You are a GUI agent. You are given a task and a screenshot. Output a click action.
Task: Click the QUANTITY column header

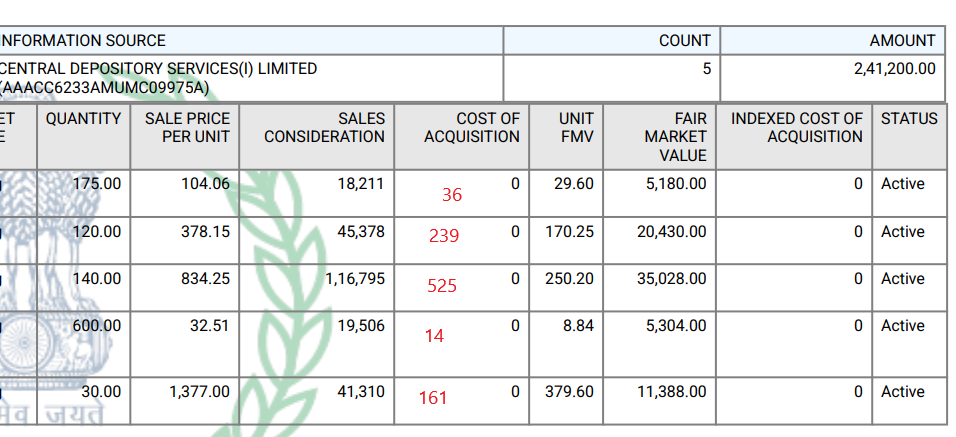point(84,118)
